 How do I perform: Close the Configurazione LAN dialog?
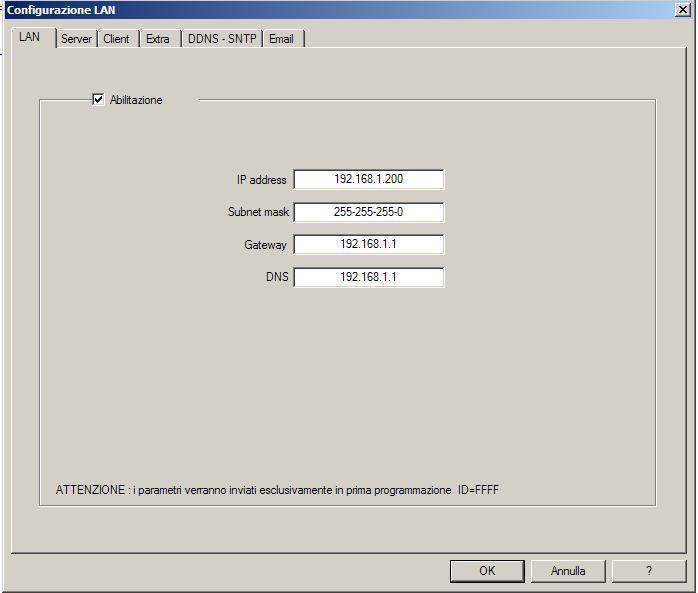pos(683,9)
